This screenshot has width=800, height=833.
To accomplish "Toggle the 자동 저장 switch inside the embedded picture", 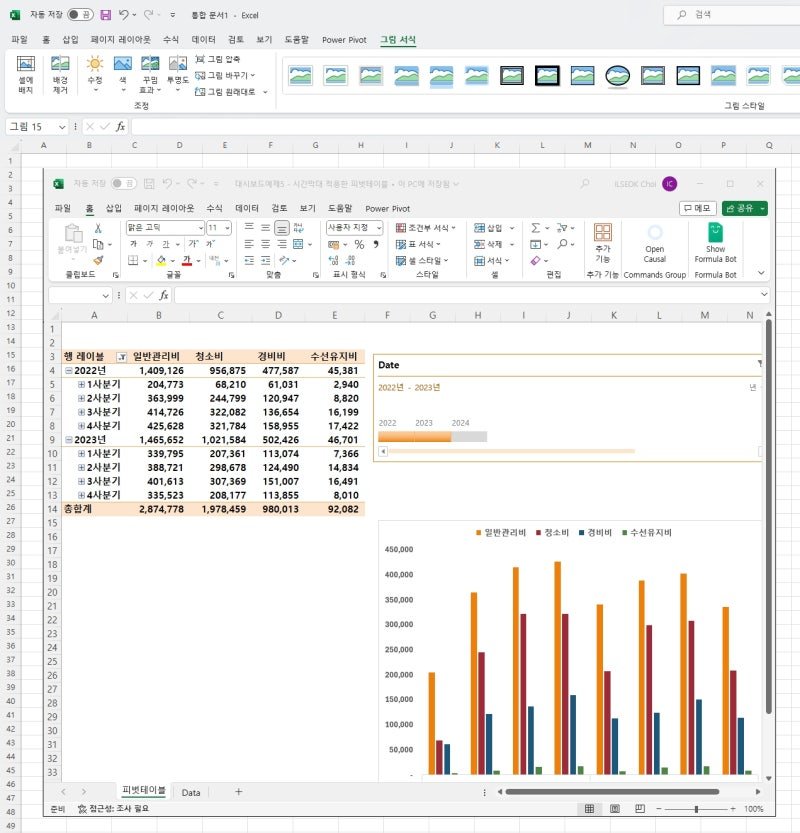I will point(123,183).
